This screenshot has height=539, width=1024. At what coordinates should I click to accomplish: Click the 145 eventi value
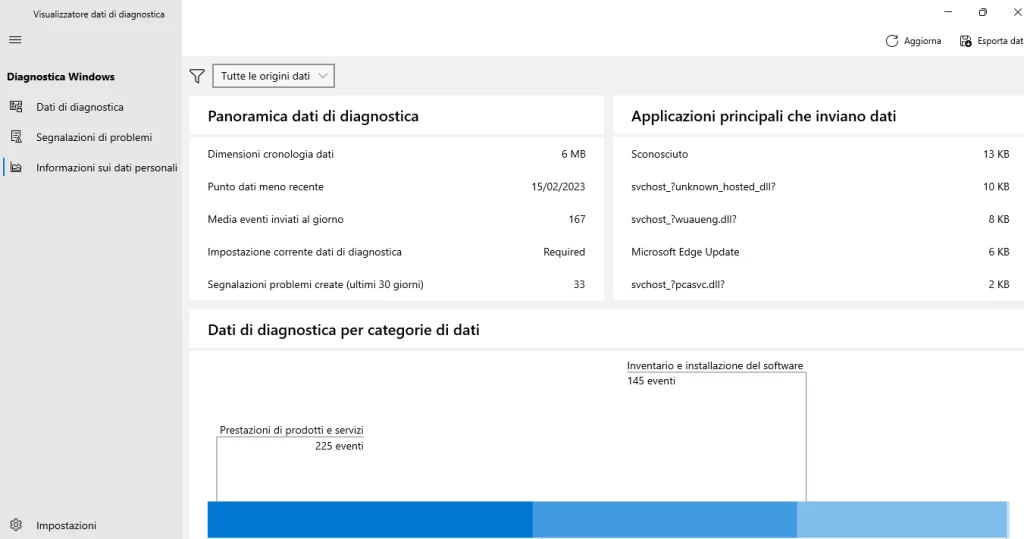651,380
